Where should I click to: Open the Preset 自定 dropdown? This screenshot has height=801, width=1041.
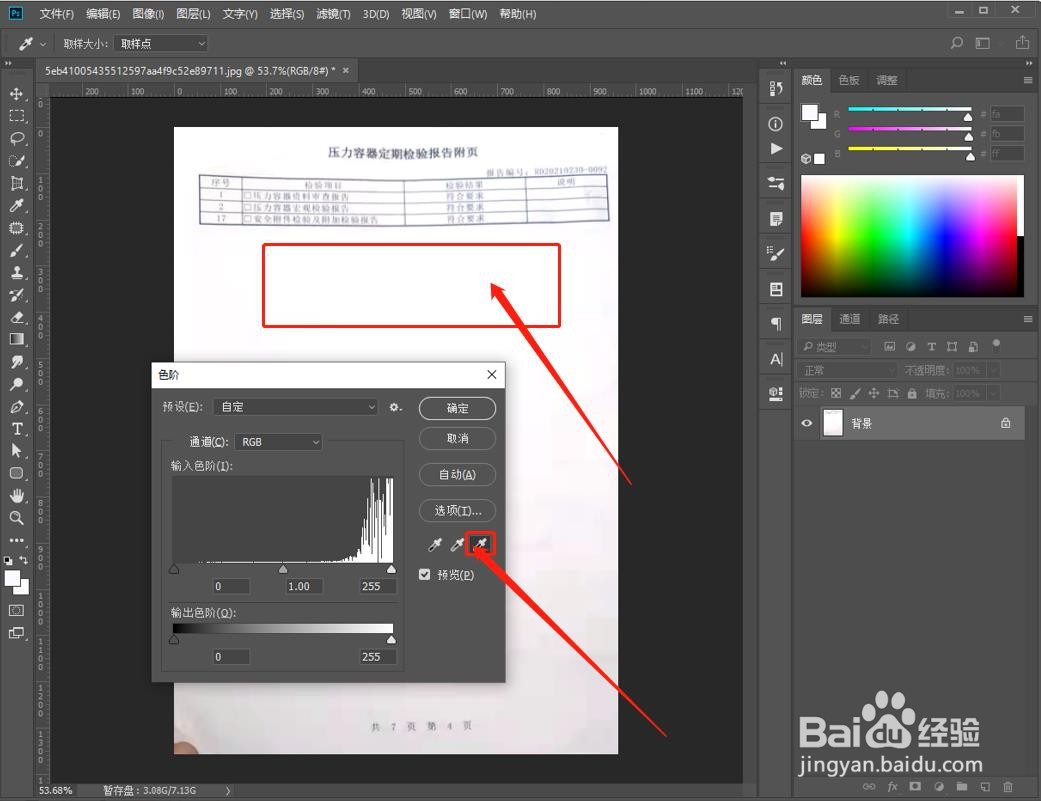296,407
